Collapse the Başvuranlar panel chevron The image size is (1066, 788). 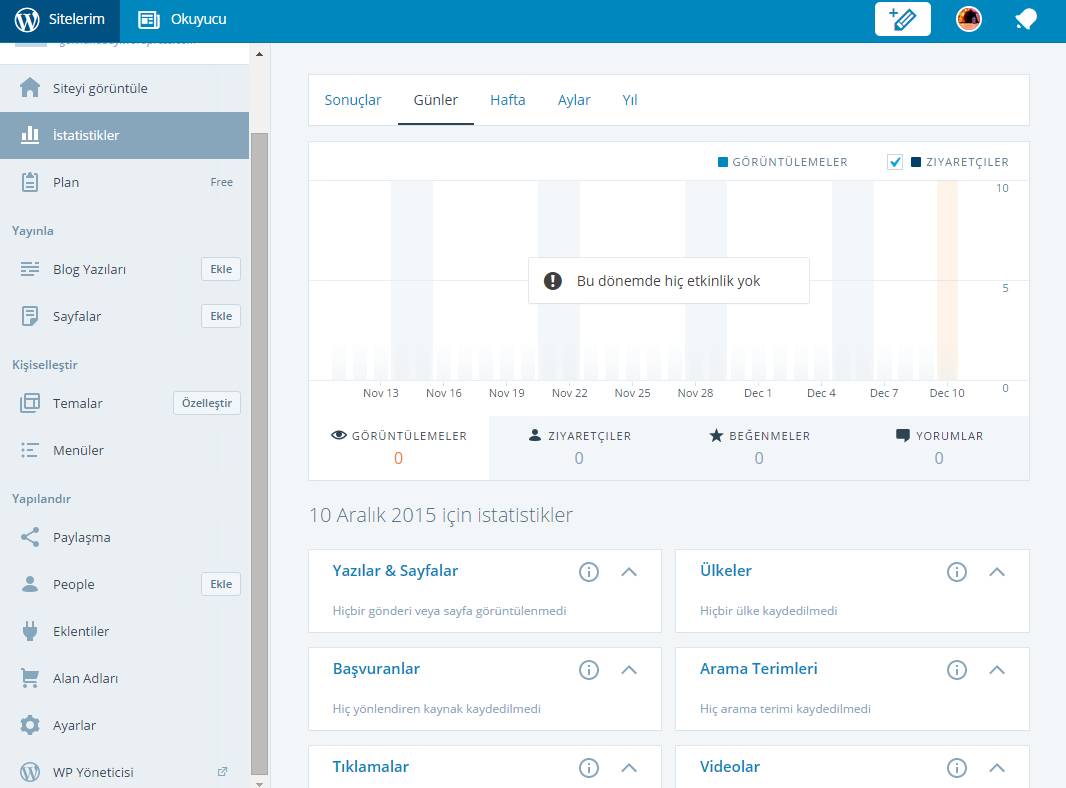629,670
